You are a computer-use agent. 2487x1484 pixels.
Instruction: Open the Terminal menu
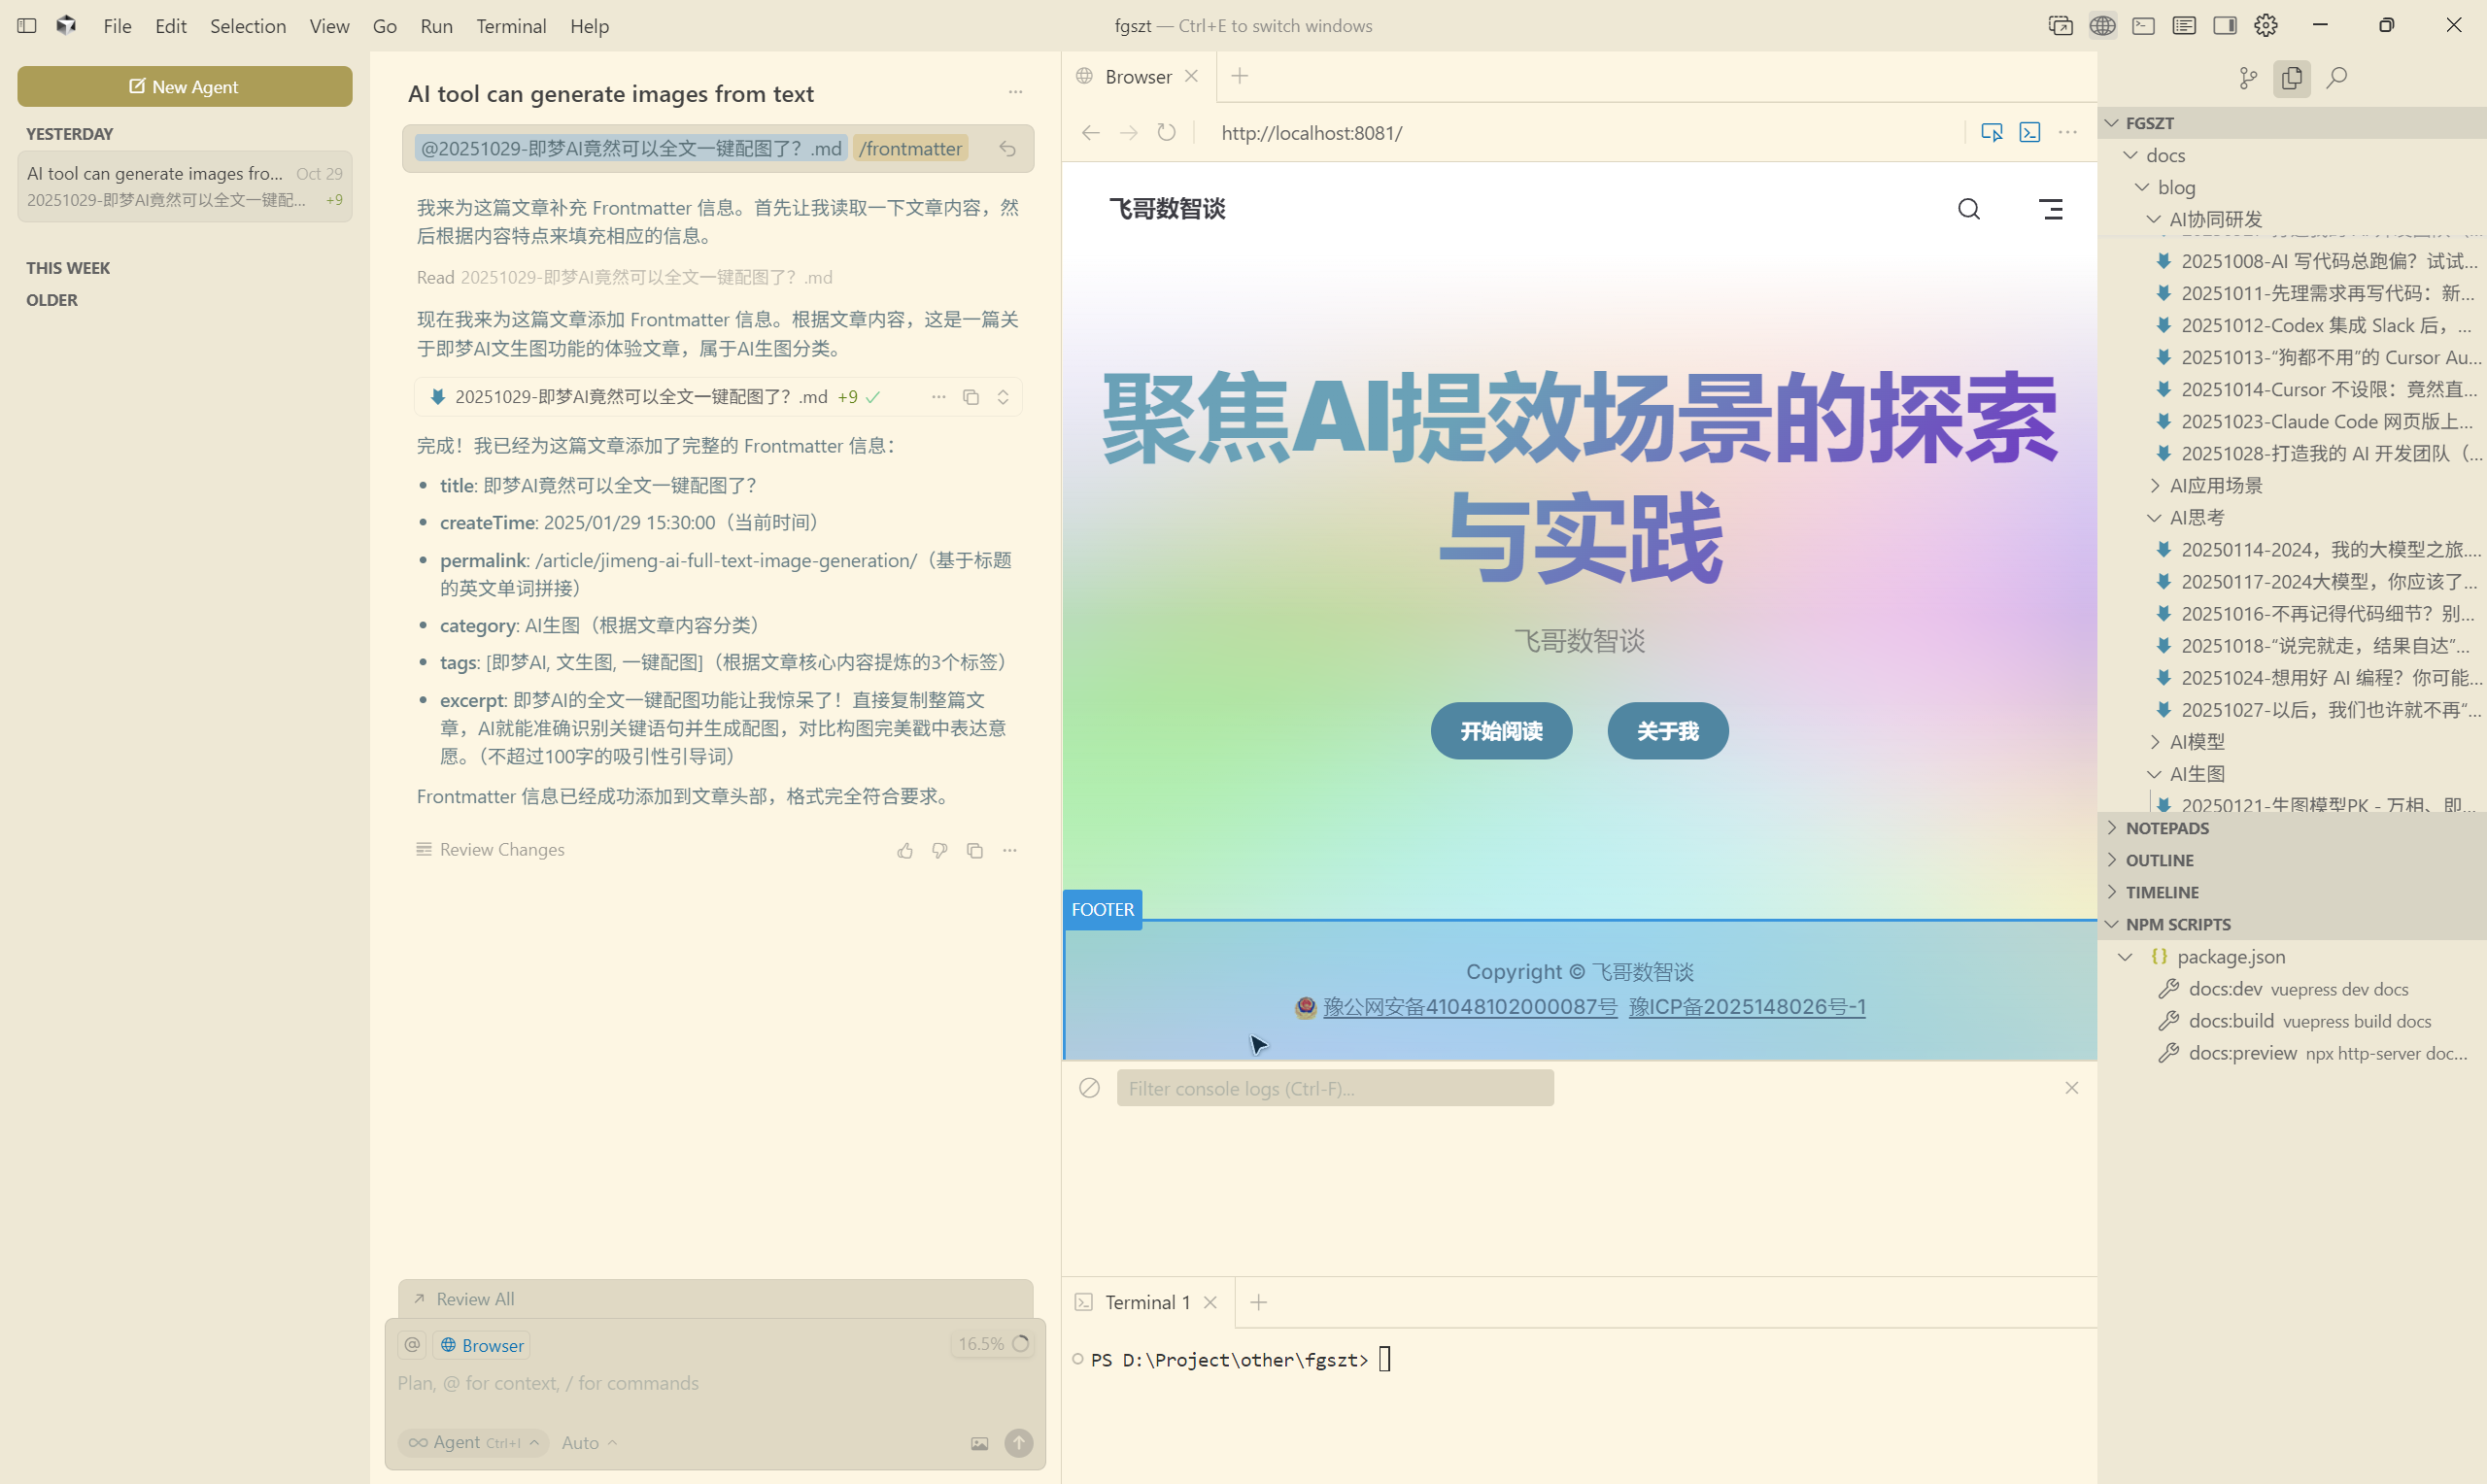(x=510, y=26)
